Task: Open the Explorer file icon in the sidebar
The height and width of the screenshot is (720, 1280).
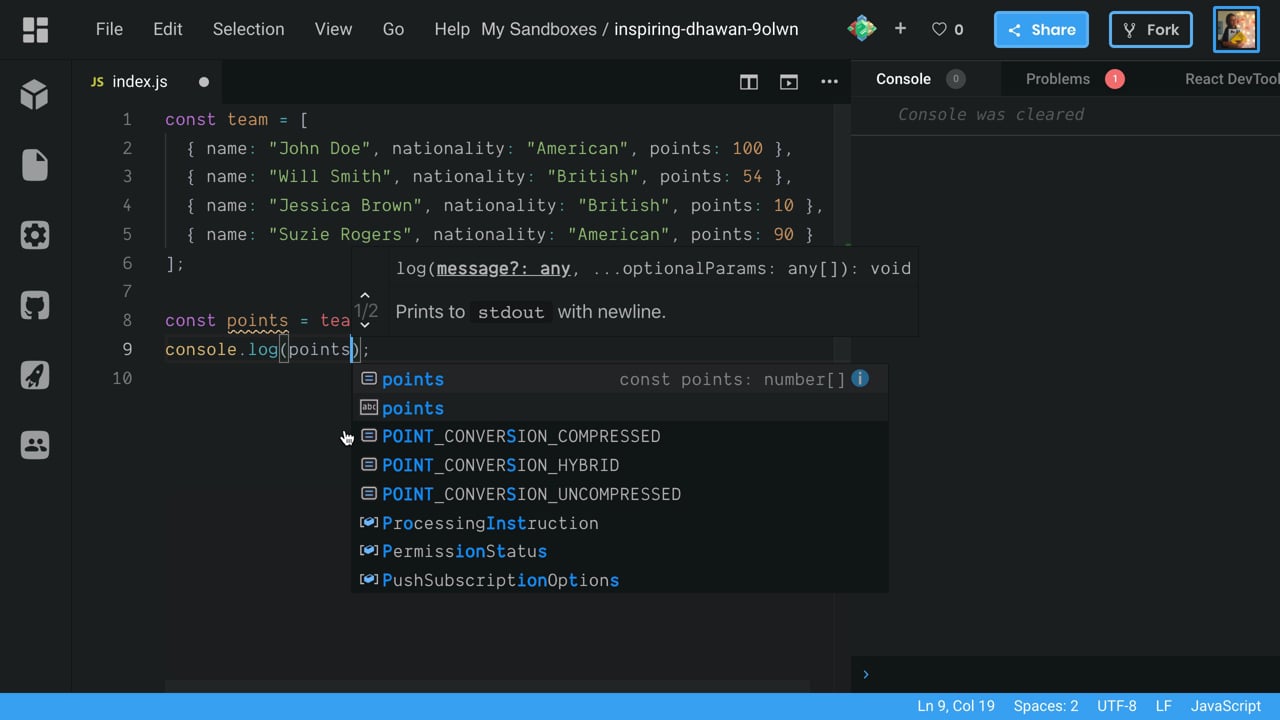Action: pyautogui.click(x=35, y=165)
